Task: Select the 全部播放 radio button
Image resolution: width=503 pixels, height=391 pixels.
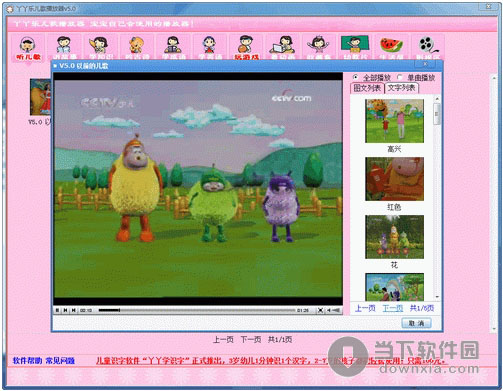Action: 355,77
